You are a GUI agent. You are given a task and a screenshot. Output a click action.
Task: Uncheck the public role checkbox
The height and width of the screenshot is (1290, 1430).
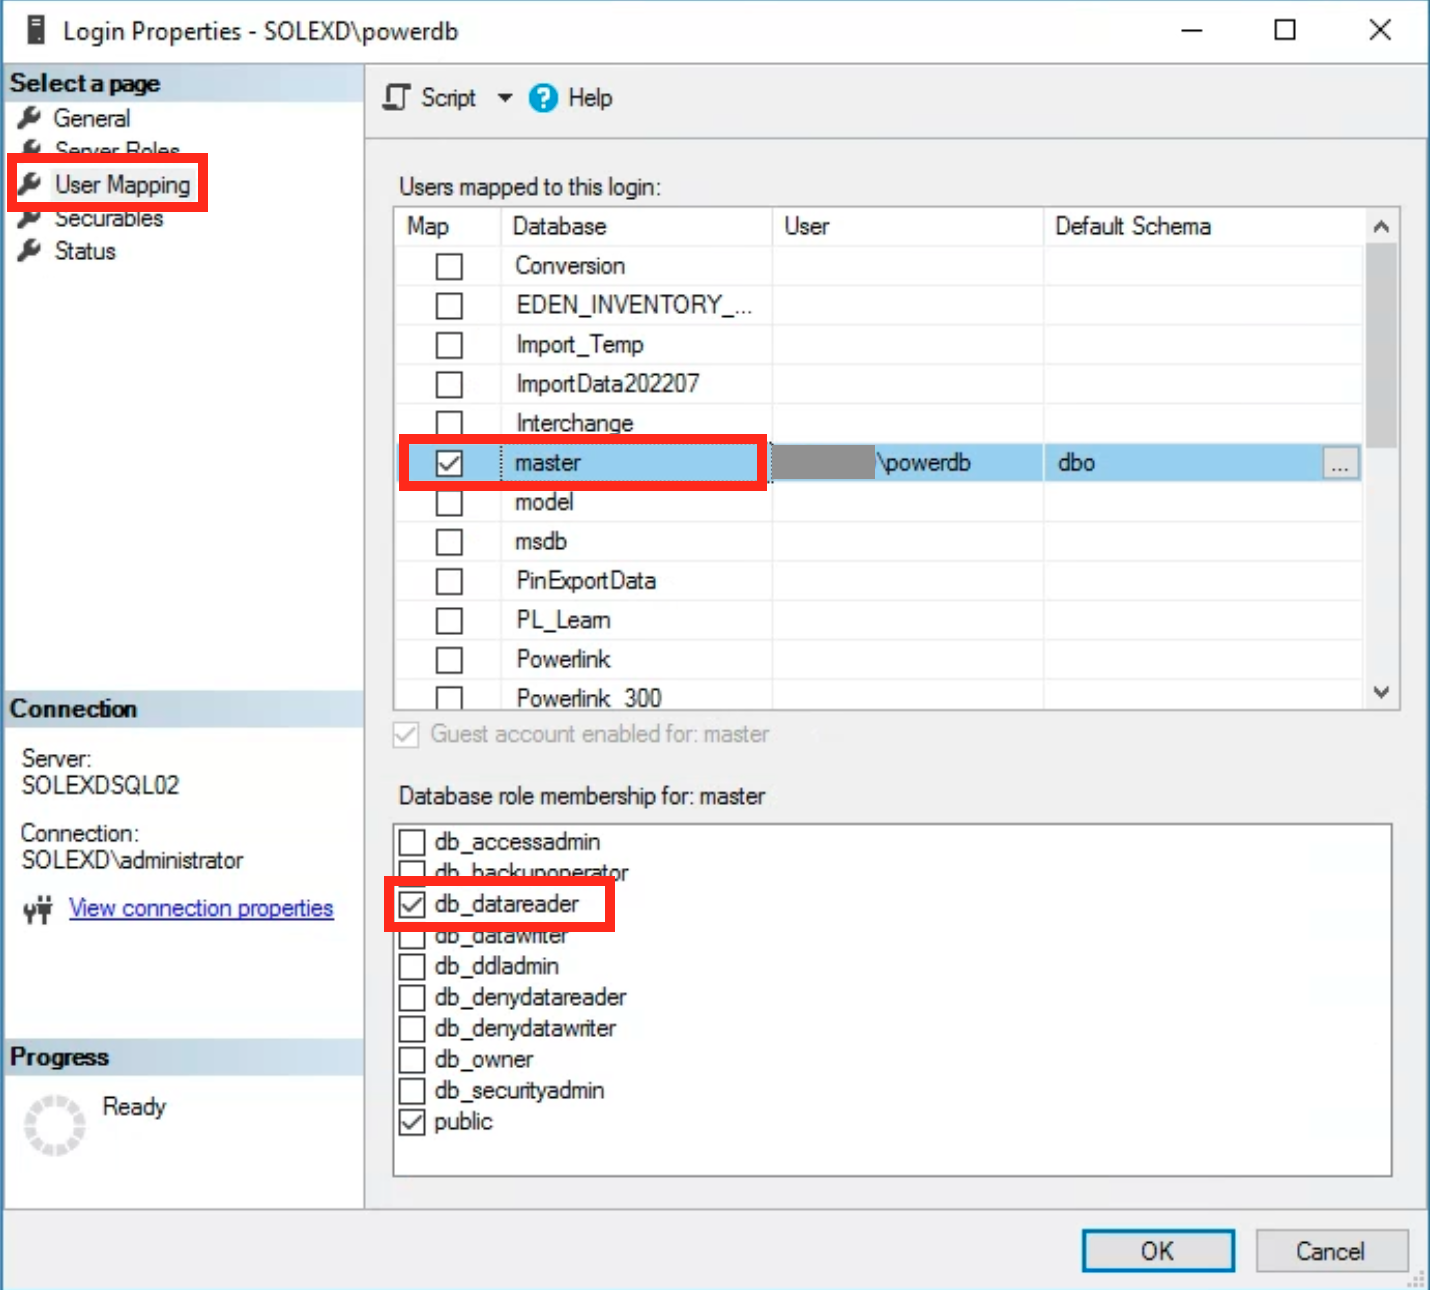coord(412,1122)
